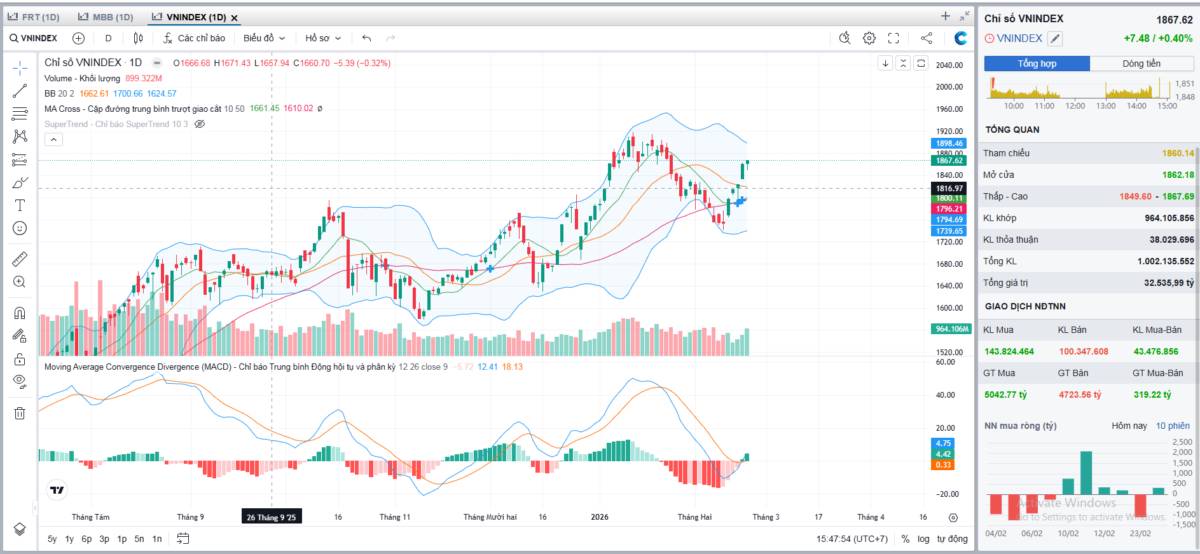Click the VNINDEX symbol search box
Viewport: 1200px width, 554px height.
tap(32, 38)
